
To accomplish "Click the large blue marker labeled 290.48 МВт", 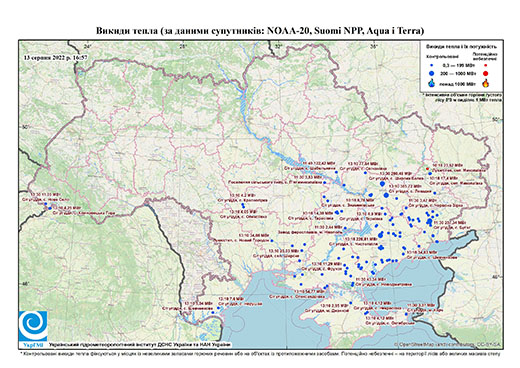I will (x=382, y=184).
